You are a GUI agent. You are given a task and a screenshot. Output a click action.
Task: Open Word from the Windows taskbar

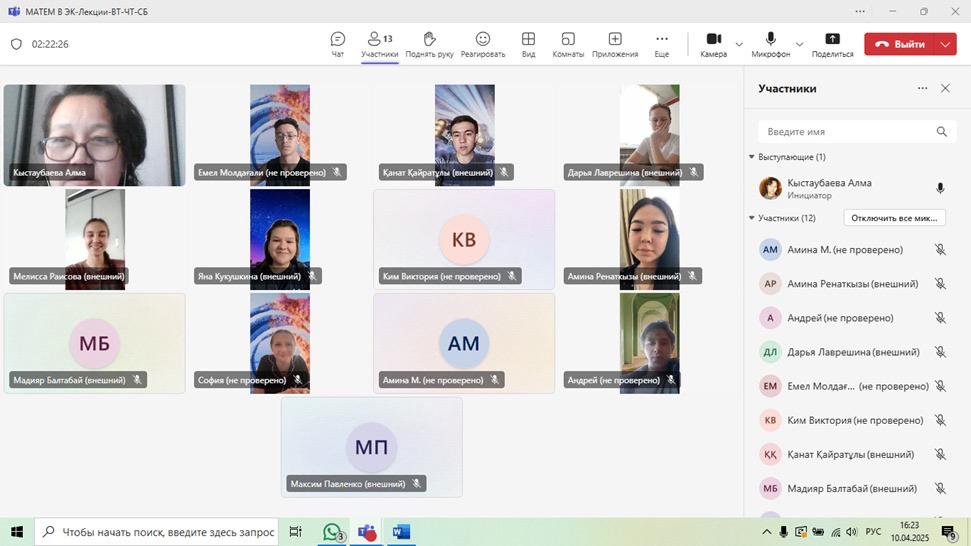pyautogui.click(x=401, y=531)
